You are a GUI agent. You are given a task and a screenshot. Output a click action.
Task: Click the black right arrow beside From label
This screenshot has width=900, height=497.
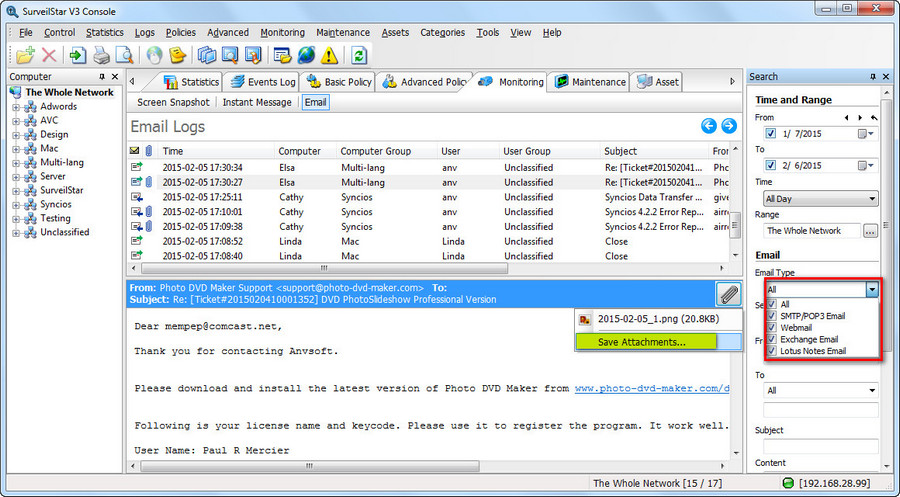click(x=860, y=118)
